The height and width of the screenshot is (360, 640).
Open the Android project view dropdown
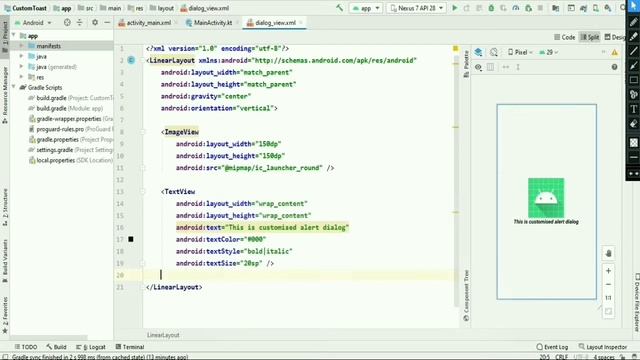[x=33, y=23]
